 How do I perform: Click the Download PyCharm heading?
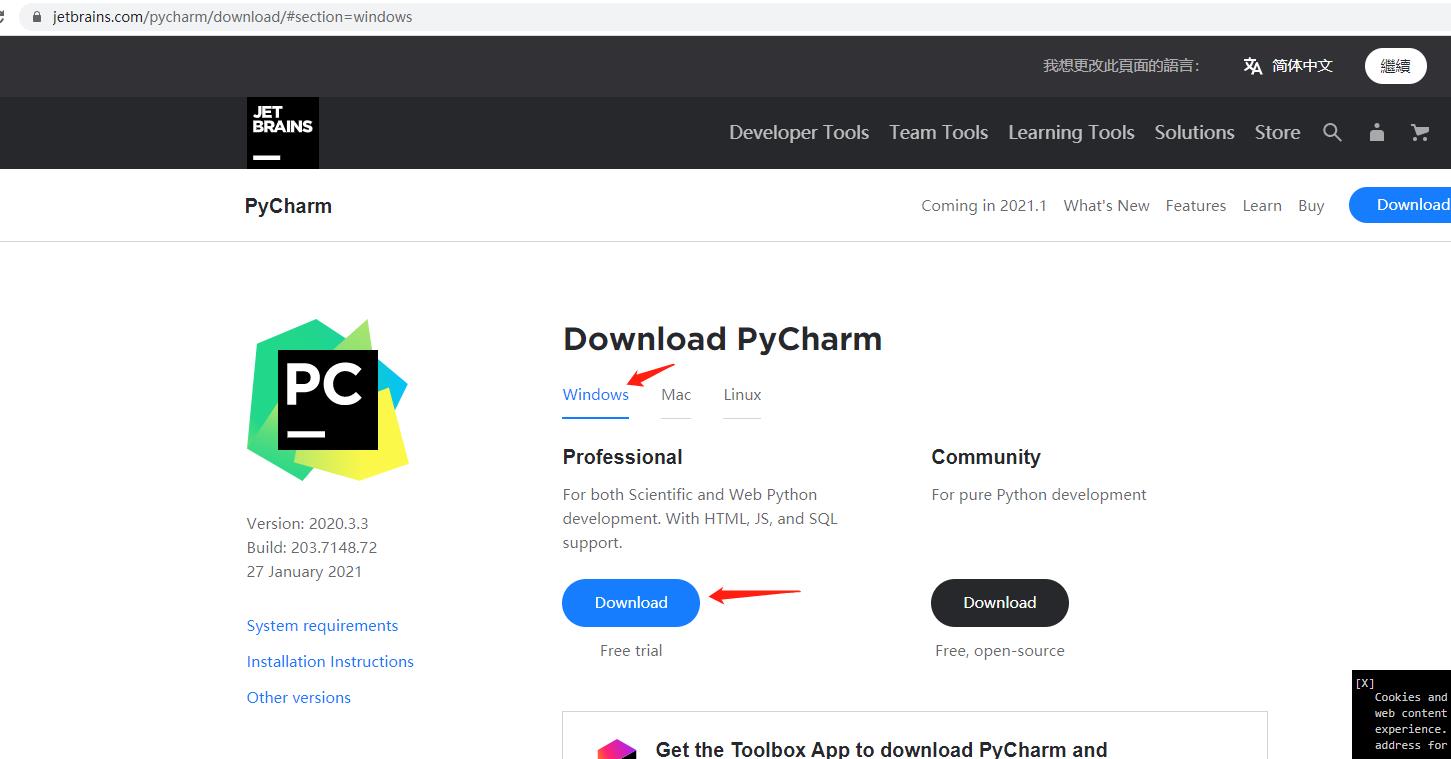pos(722,339)
